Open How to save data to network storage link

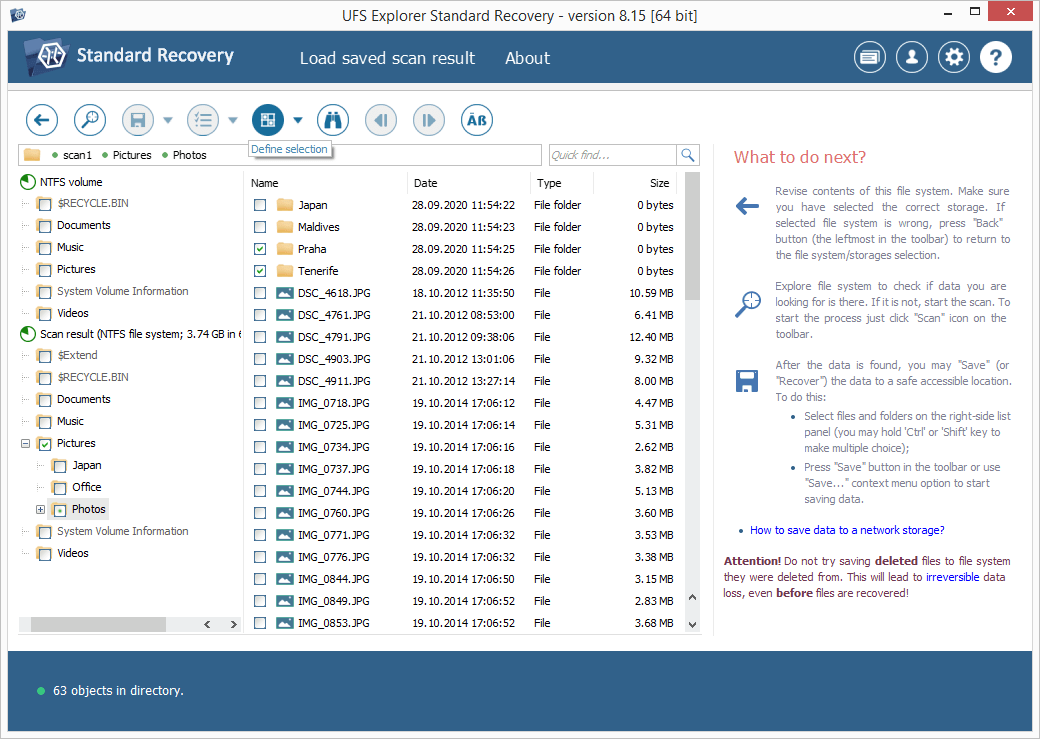point(847,530)
